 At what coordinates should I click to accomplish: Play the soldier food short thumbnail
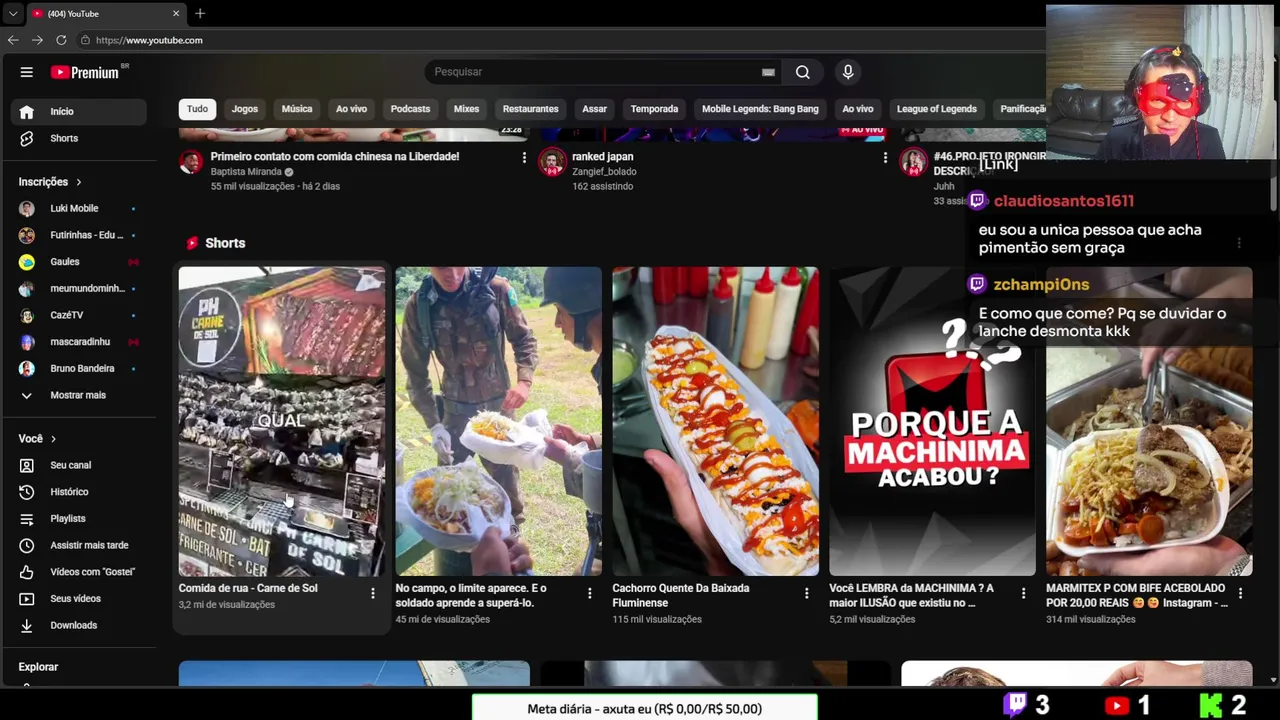tap(498, 421)
